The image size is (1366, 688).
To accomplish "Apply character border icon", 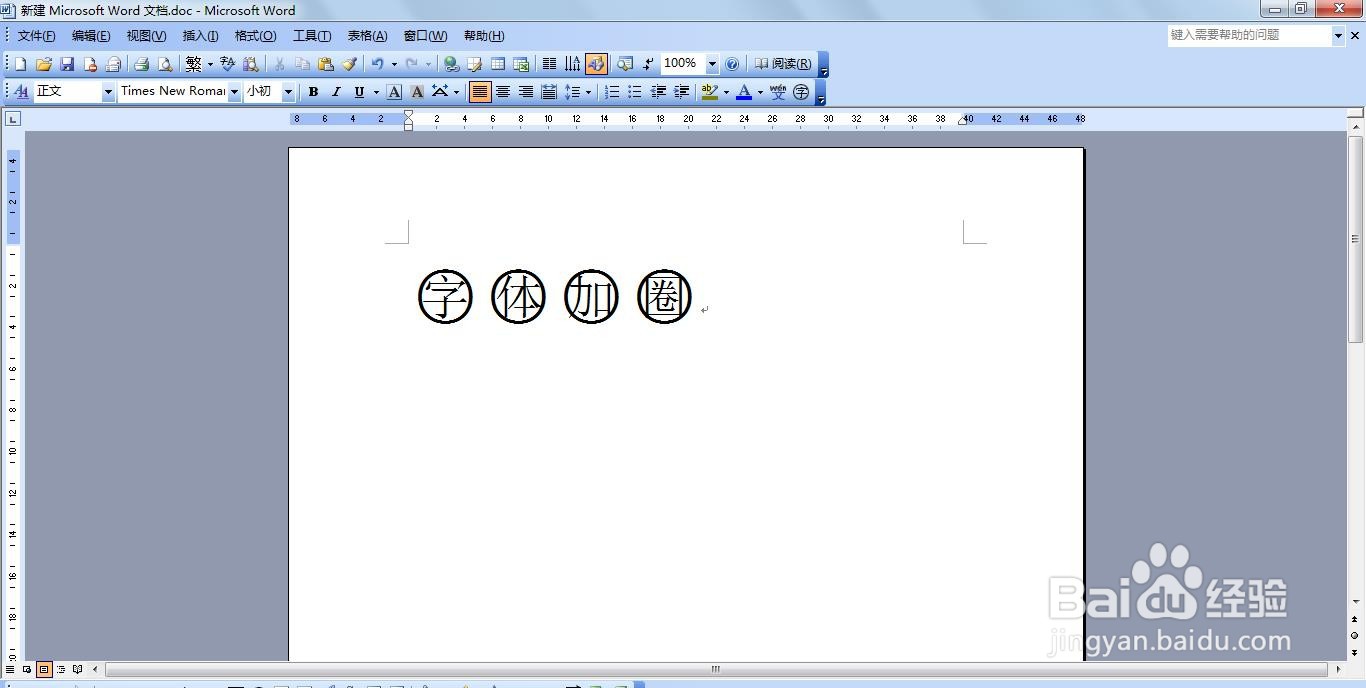I will pos(395,92).
